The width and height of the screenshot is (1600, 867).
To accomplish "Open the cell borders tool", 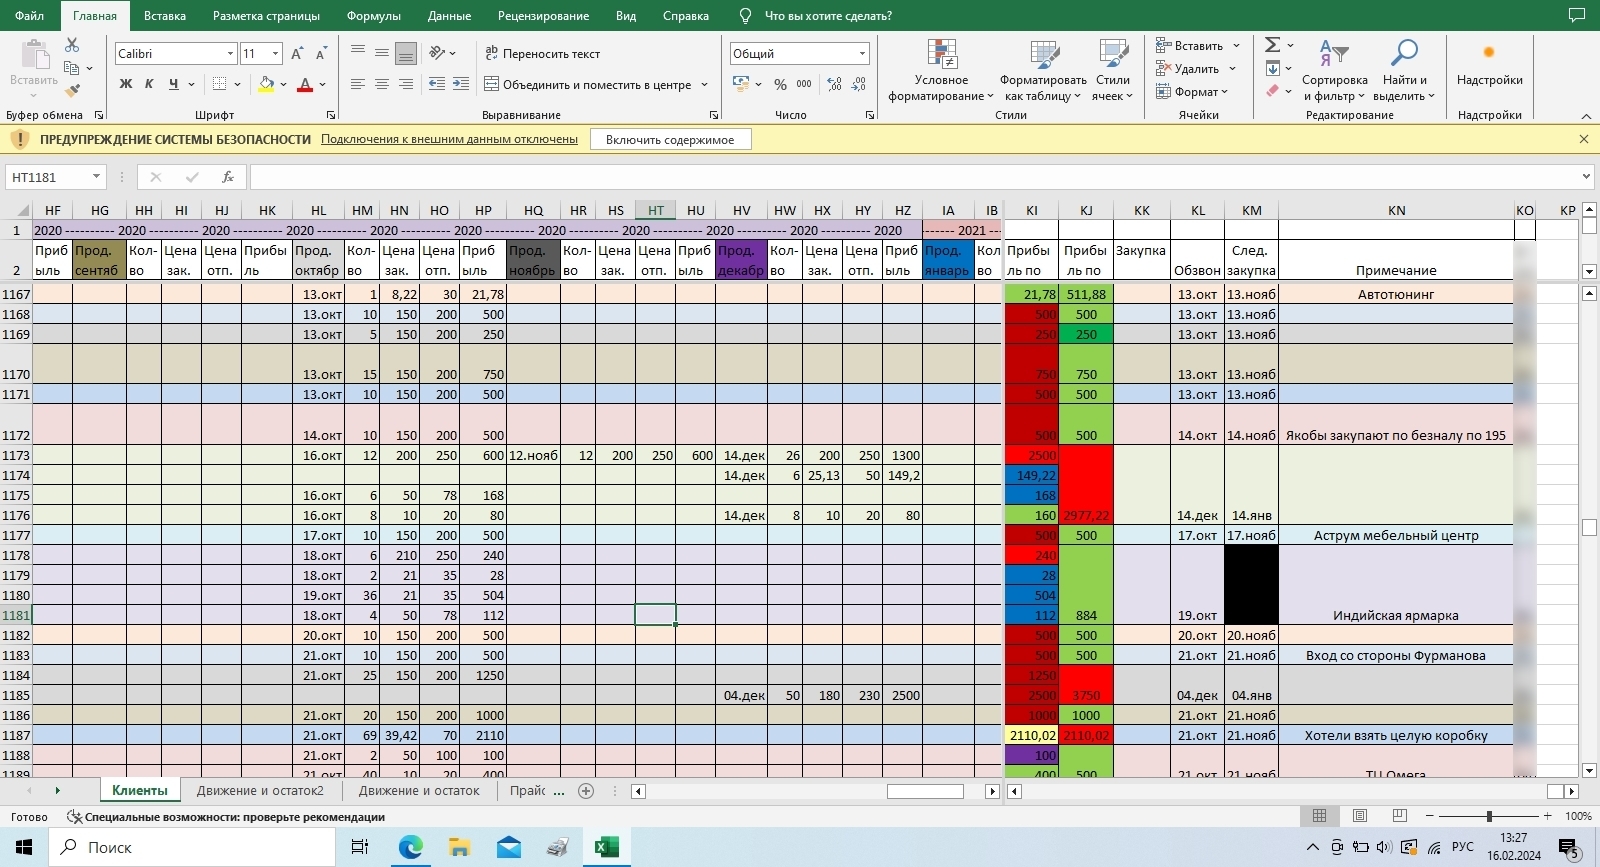I will (220, 84).
